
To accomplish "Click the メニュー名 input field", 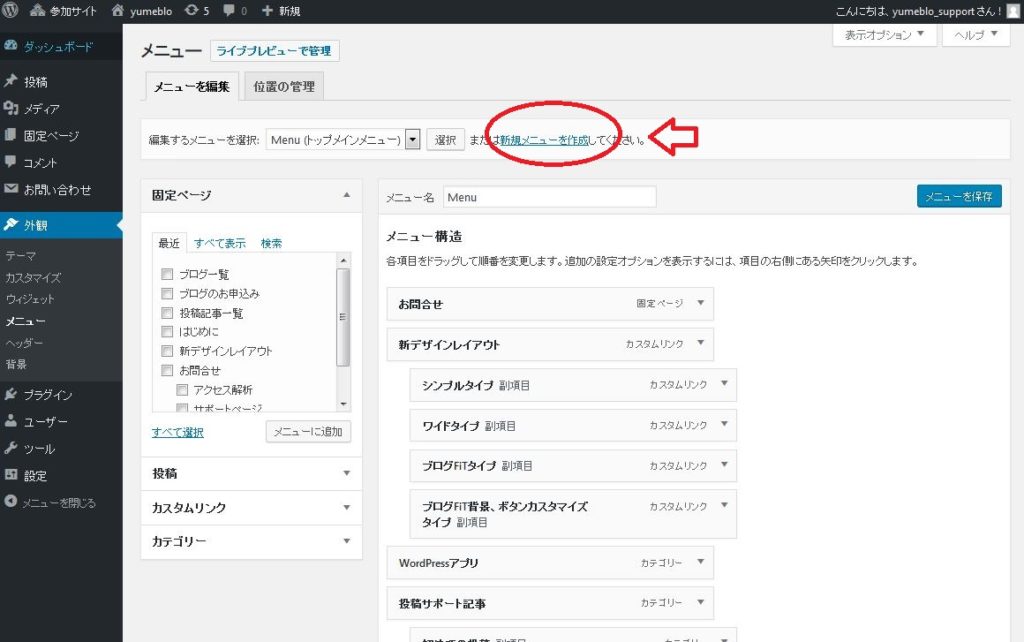I will [x=549, y=197].
